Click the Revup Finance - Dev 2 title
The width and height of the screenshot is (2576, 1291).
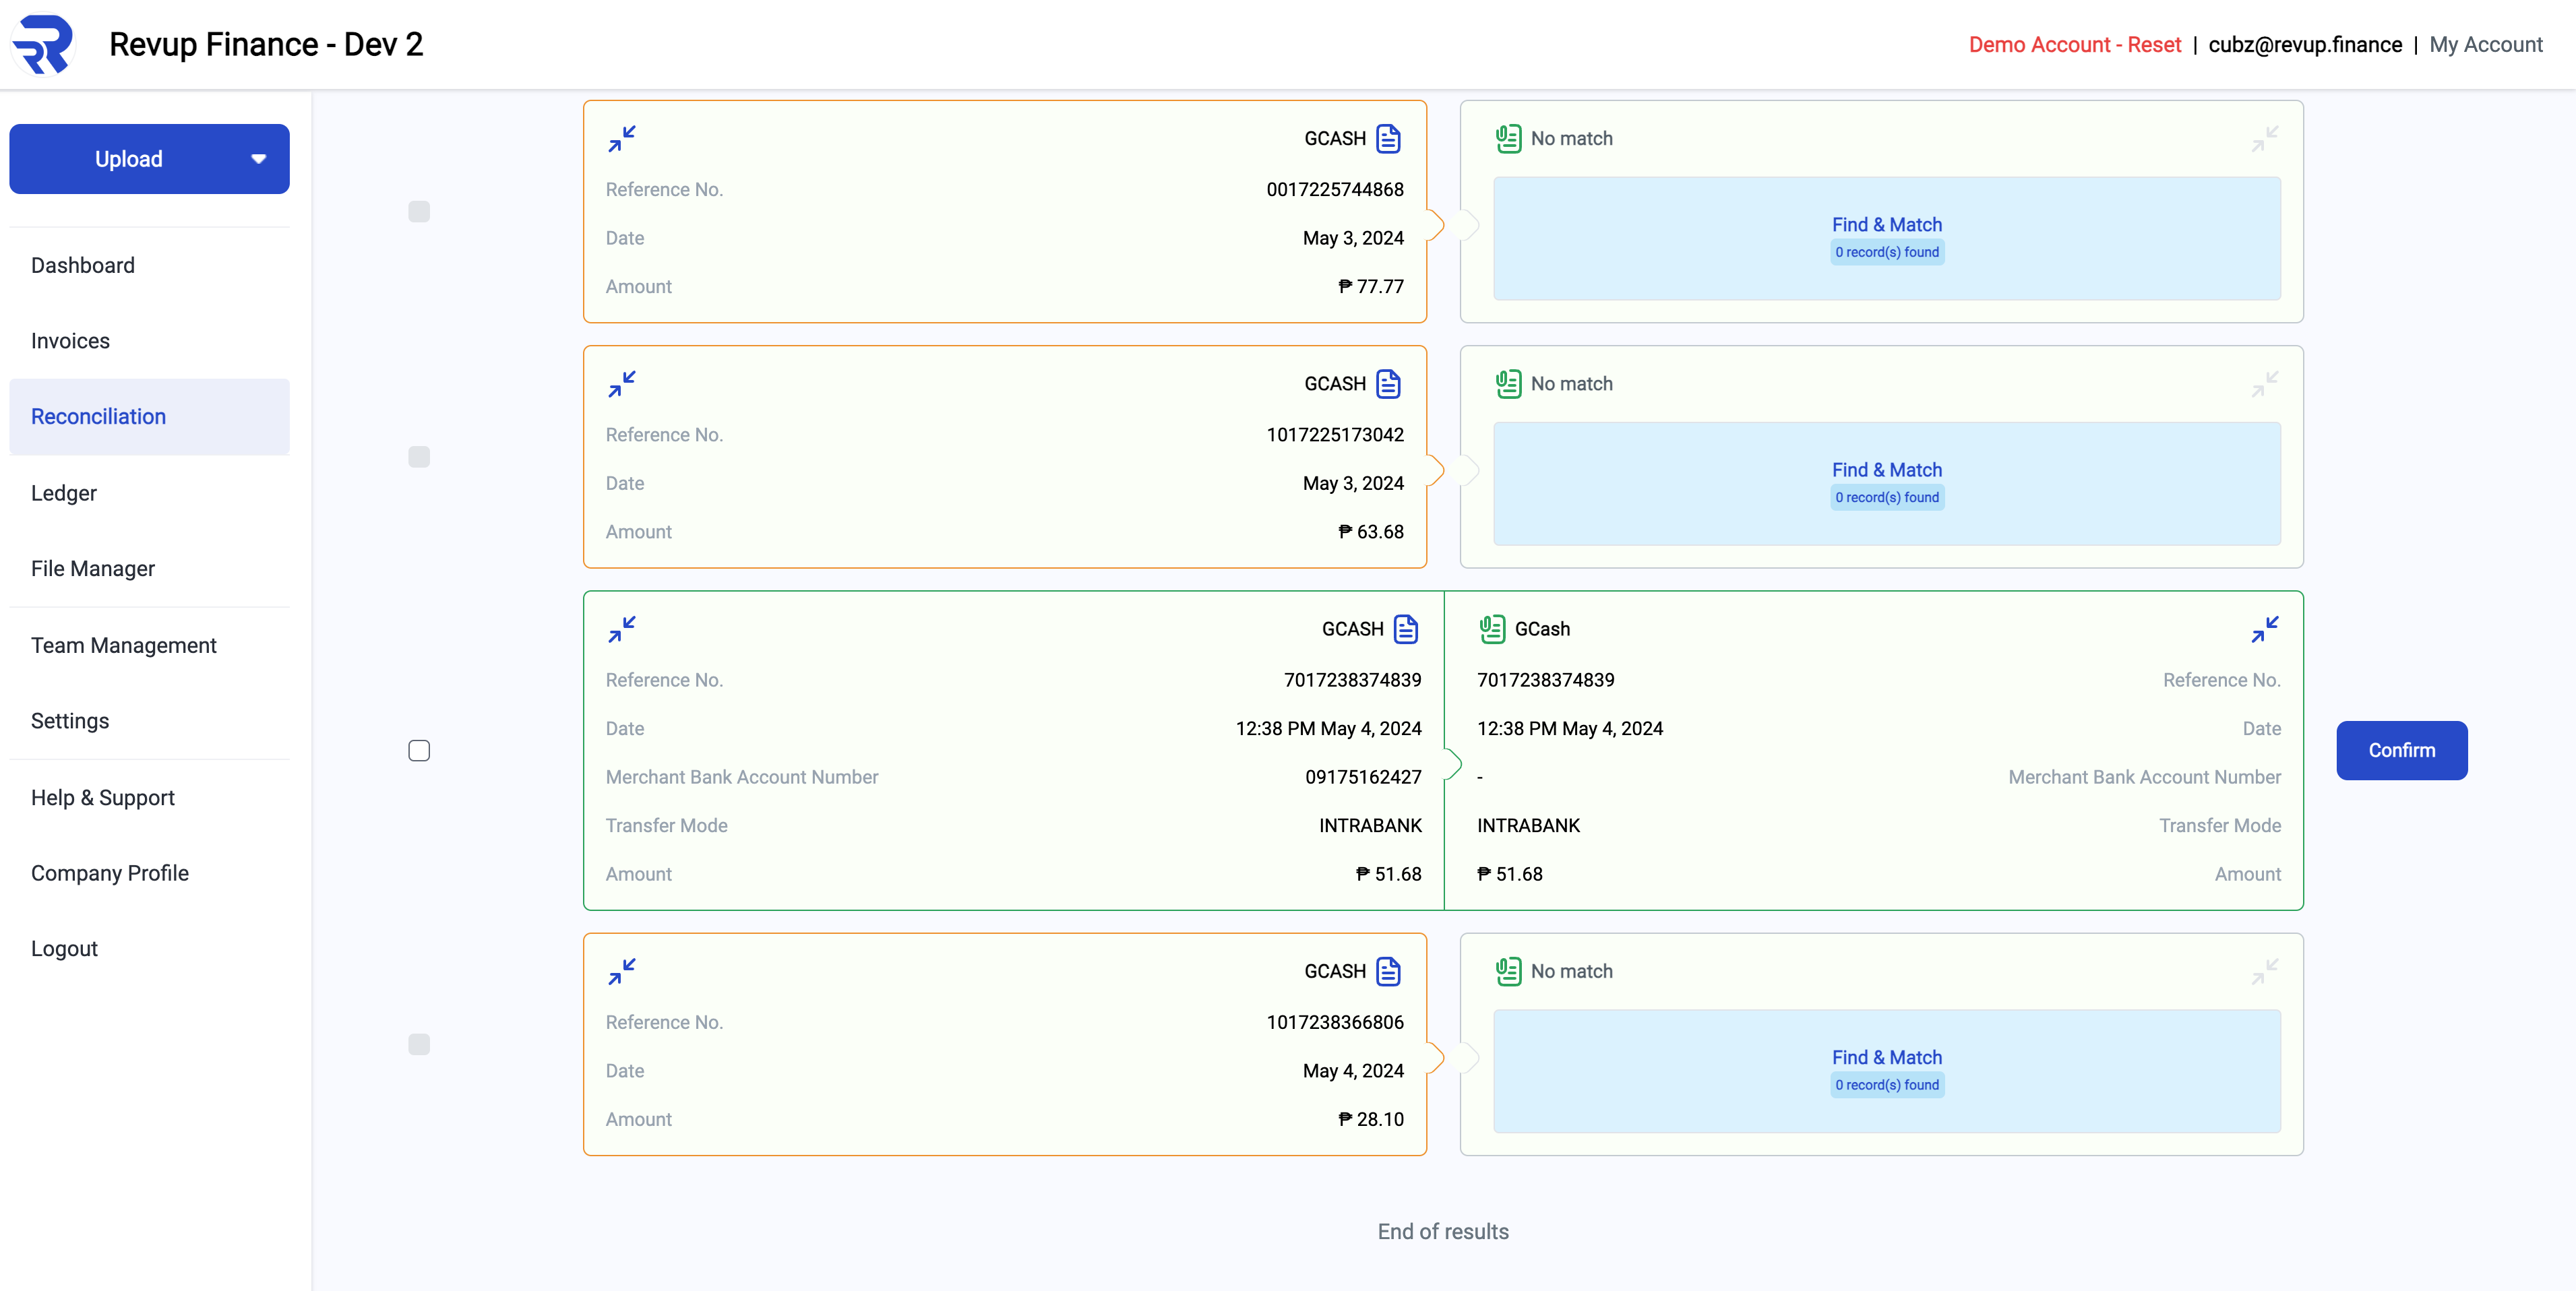tap(266, 44)
